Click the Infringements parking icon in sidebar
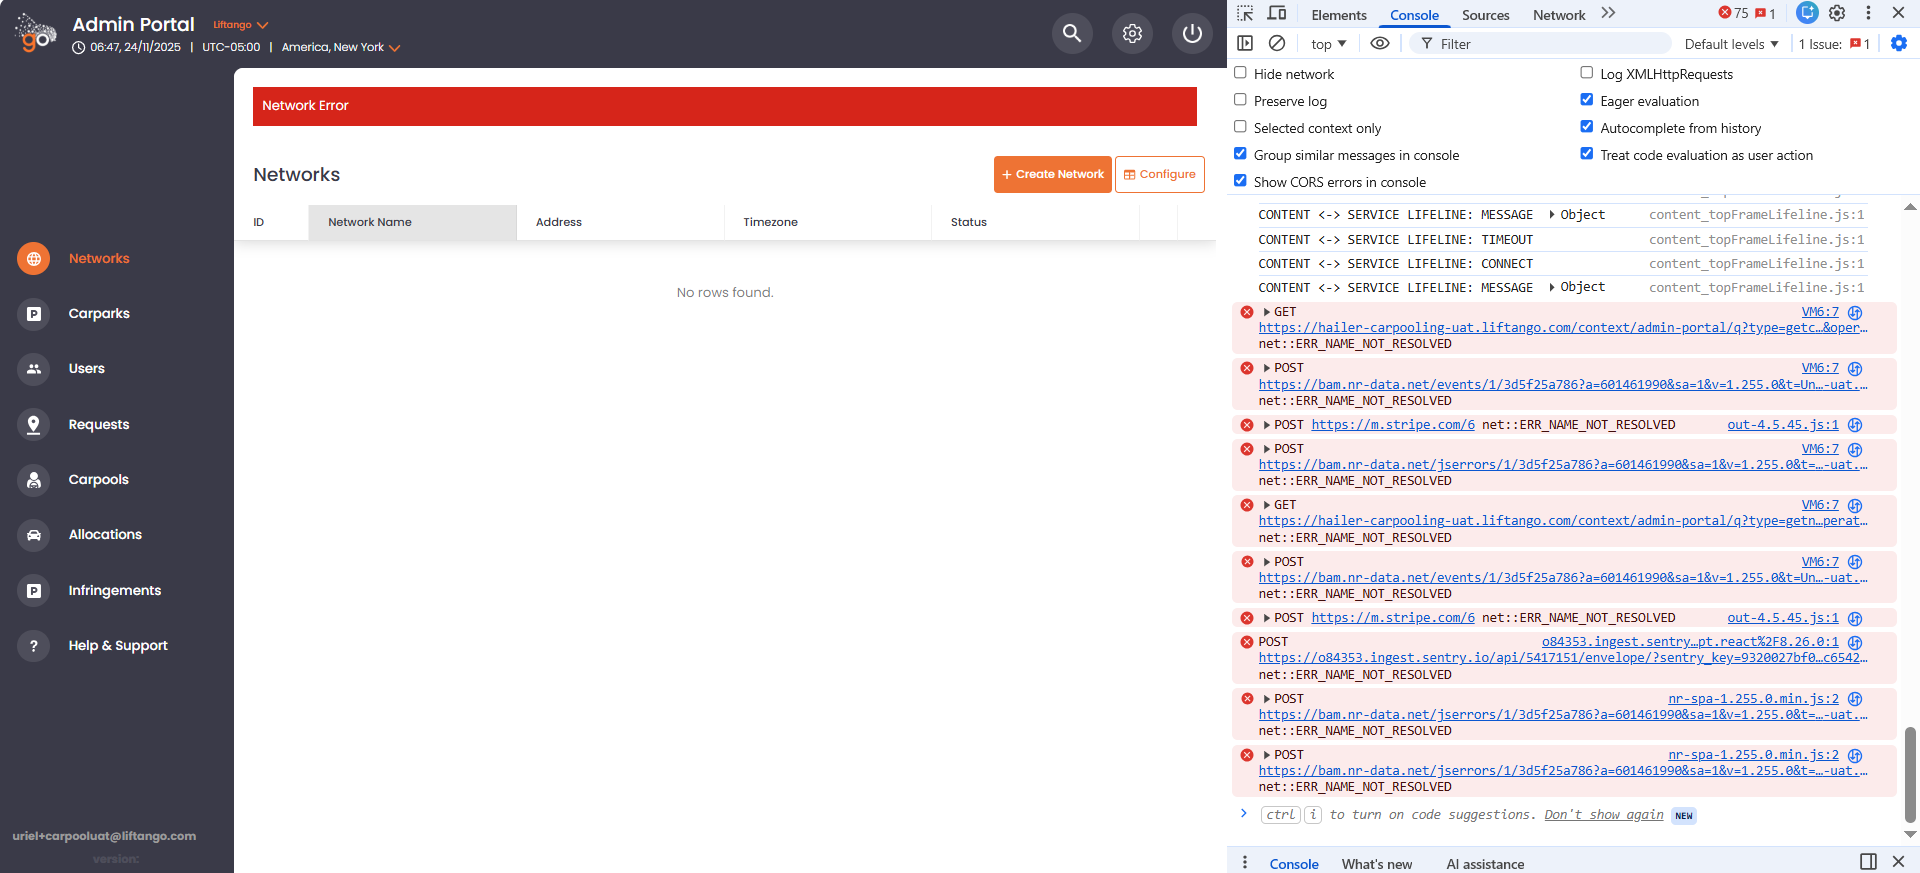1920x873 pixels. [34, 591]
